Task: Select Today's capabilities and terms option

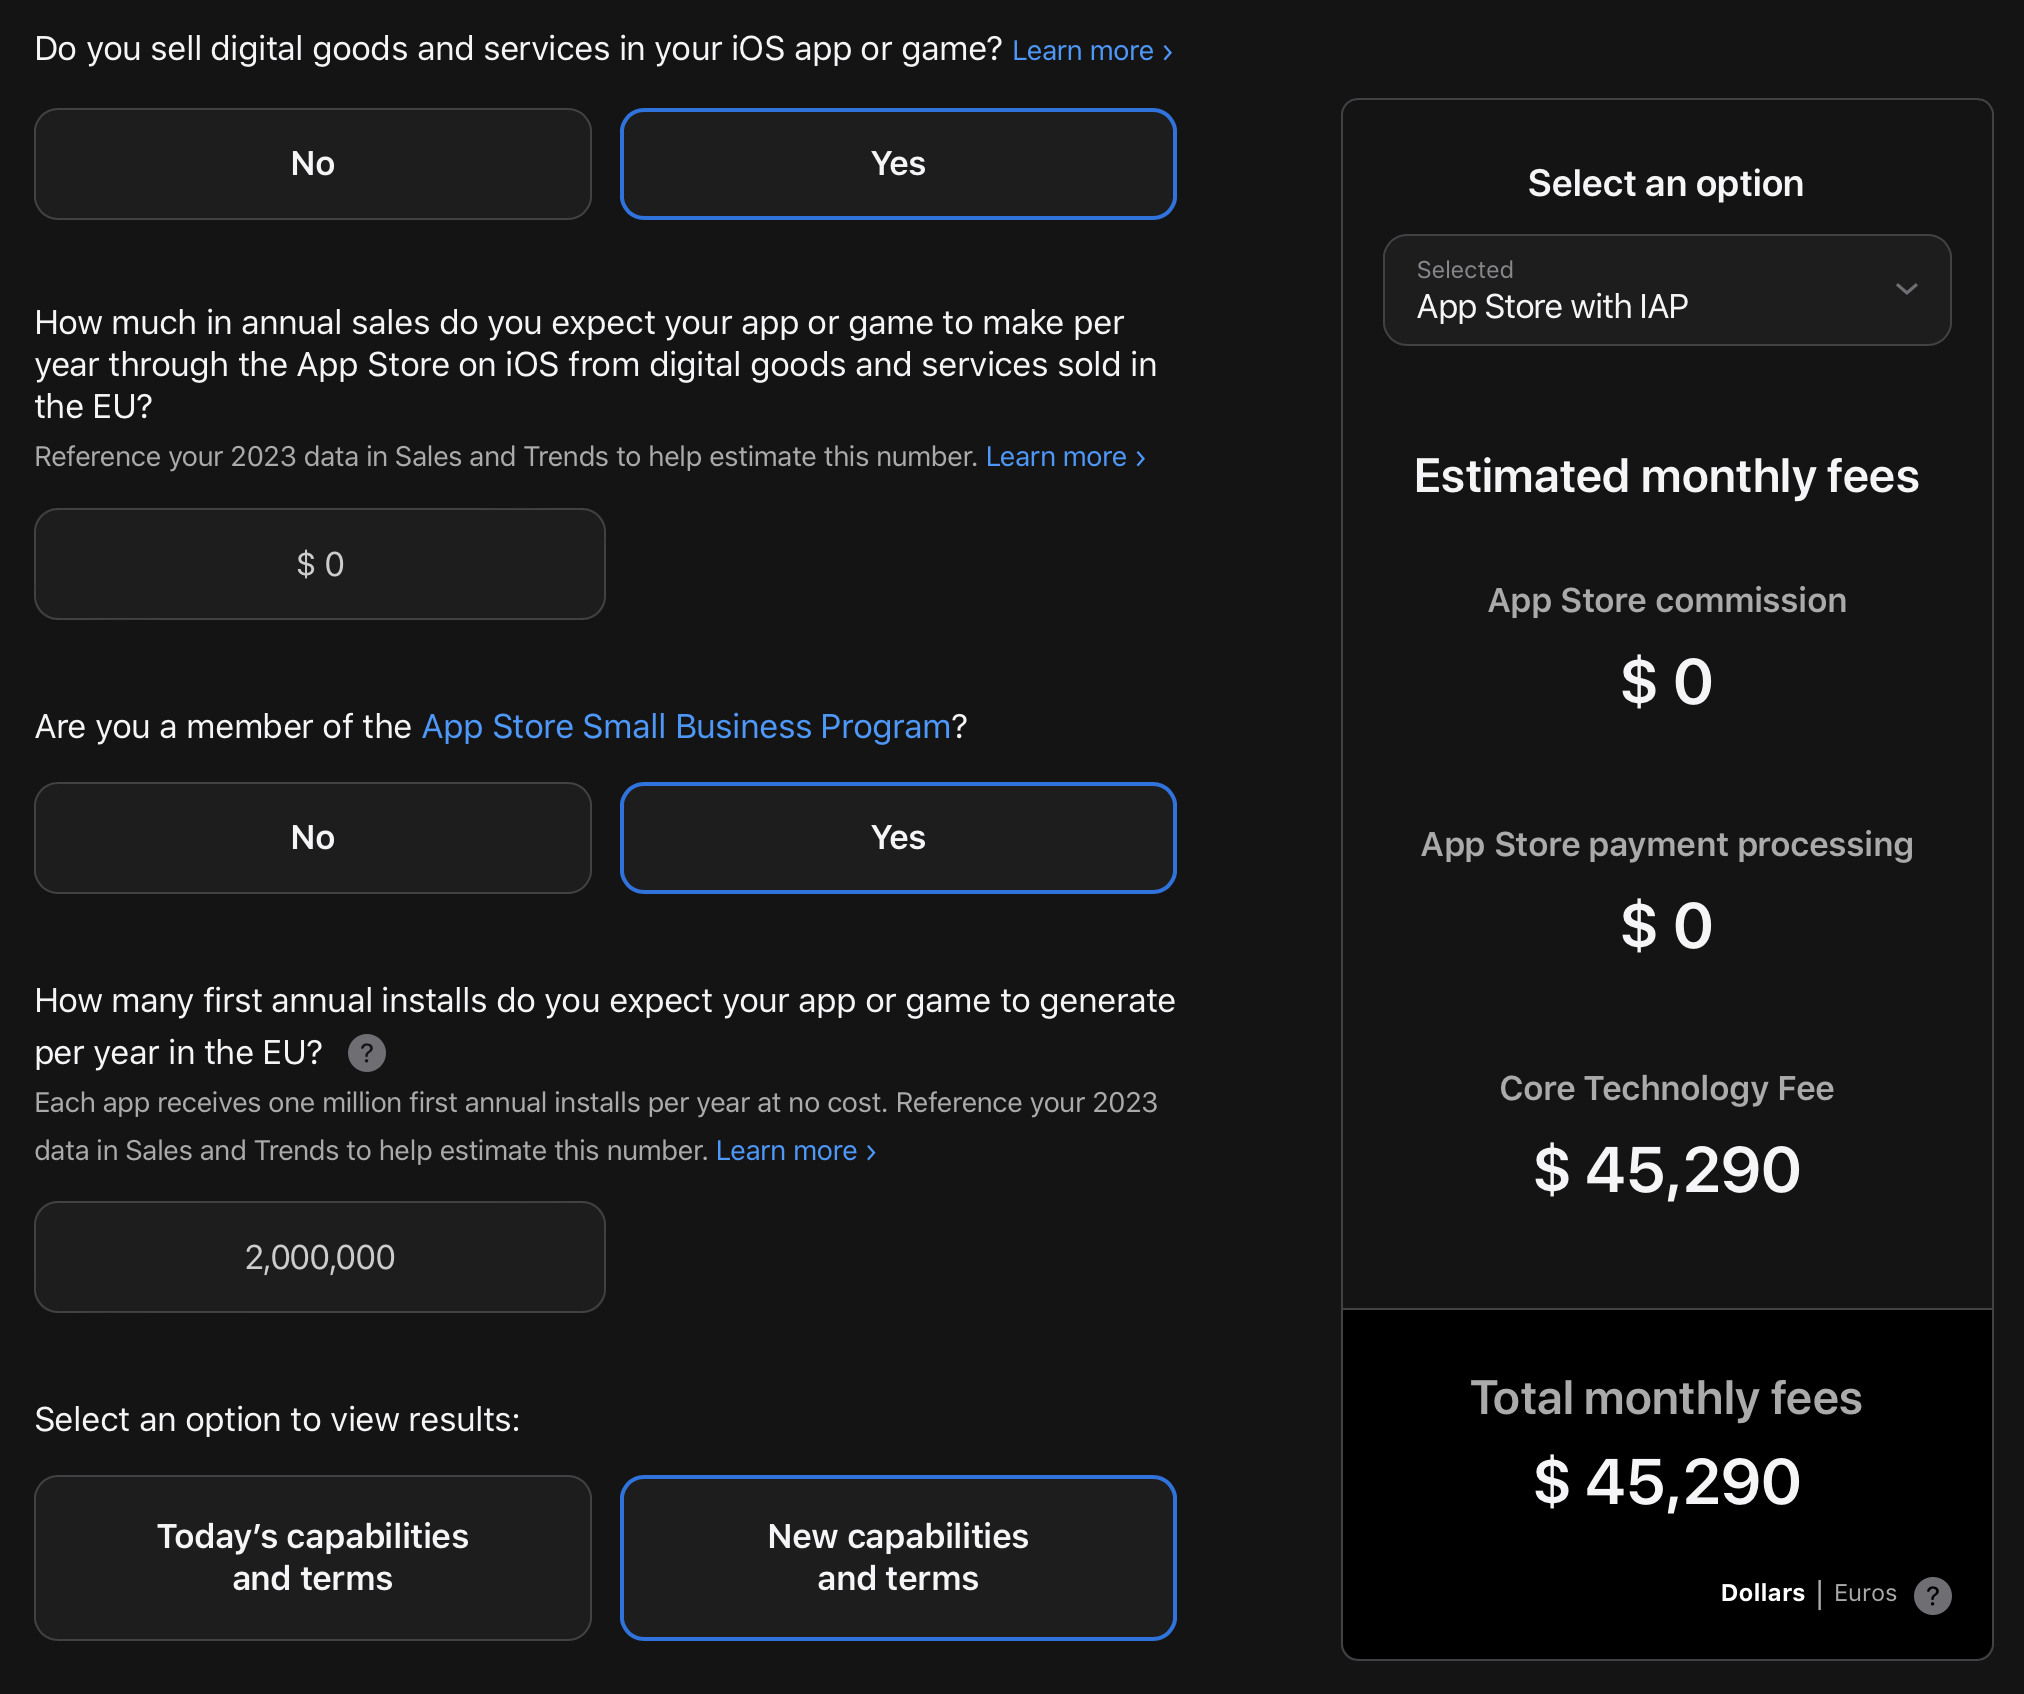Action: [312, 1557]
